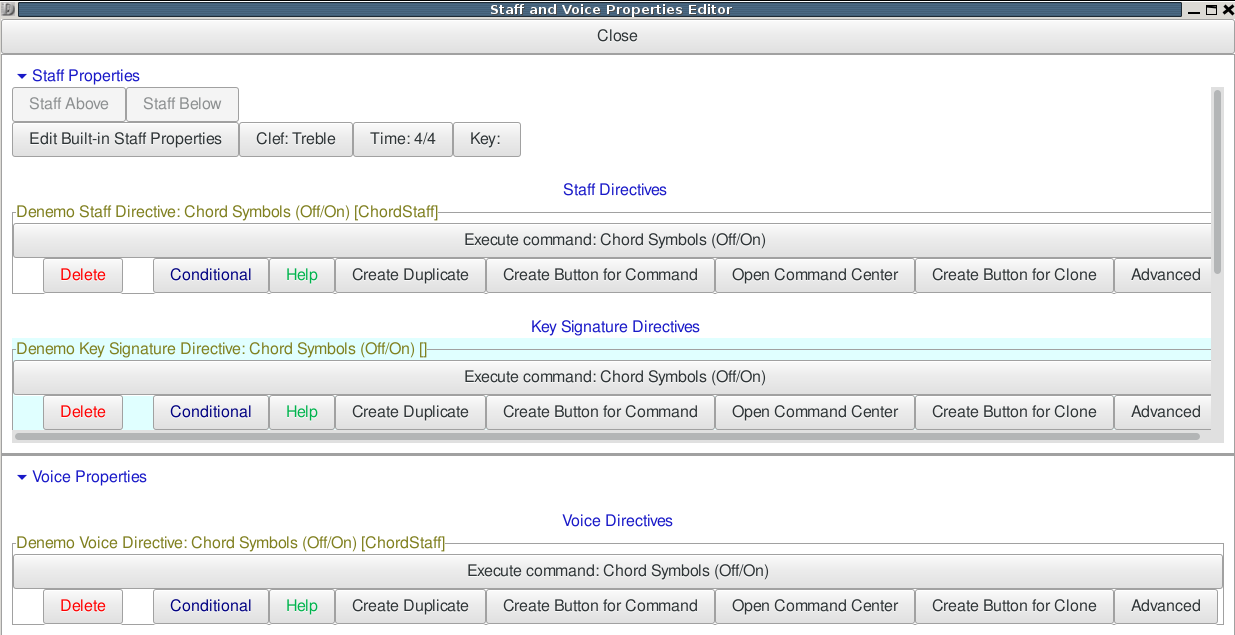Screen dimensions: 1235x635
Task: Open Edit Built-in Staff Properties
Action: click(x=125, y=139)
